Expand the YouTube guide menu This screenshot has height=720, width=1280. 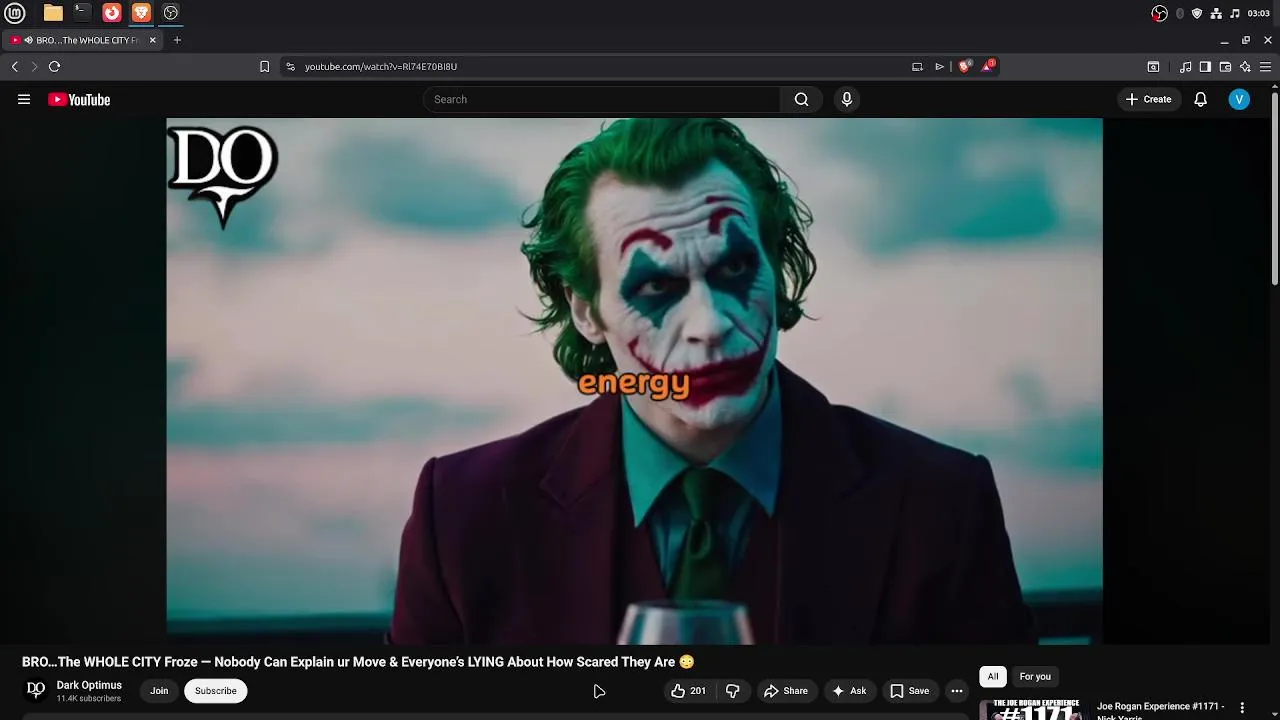(24, 99)
